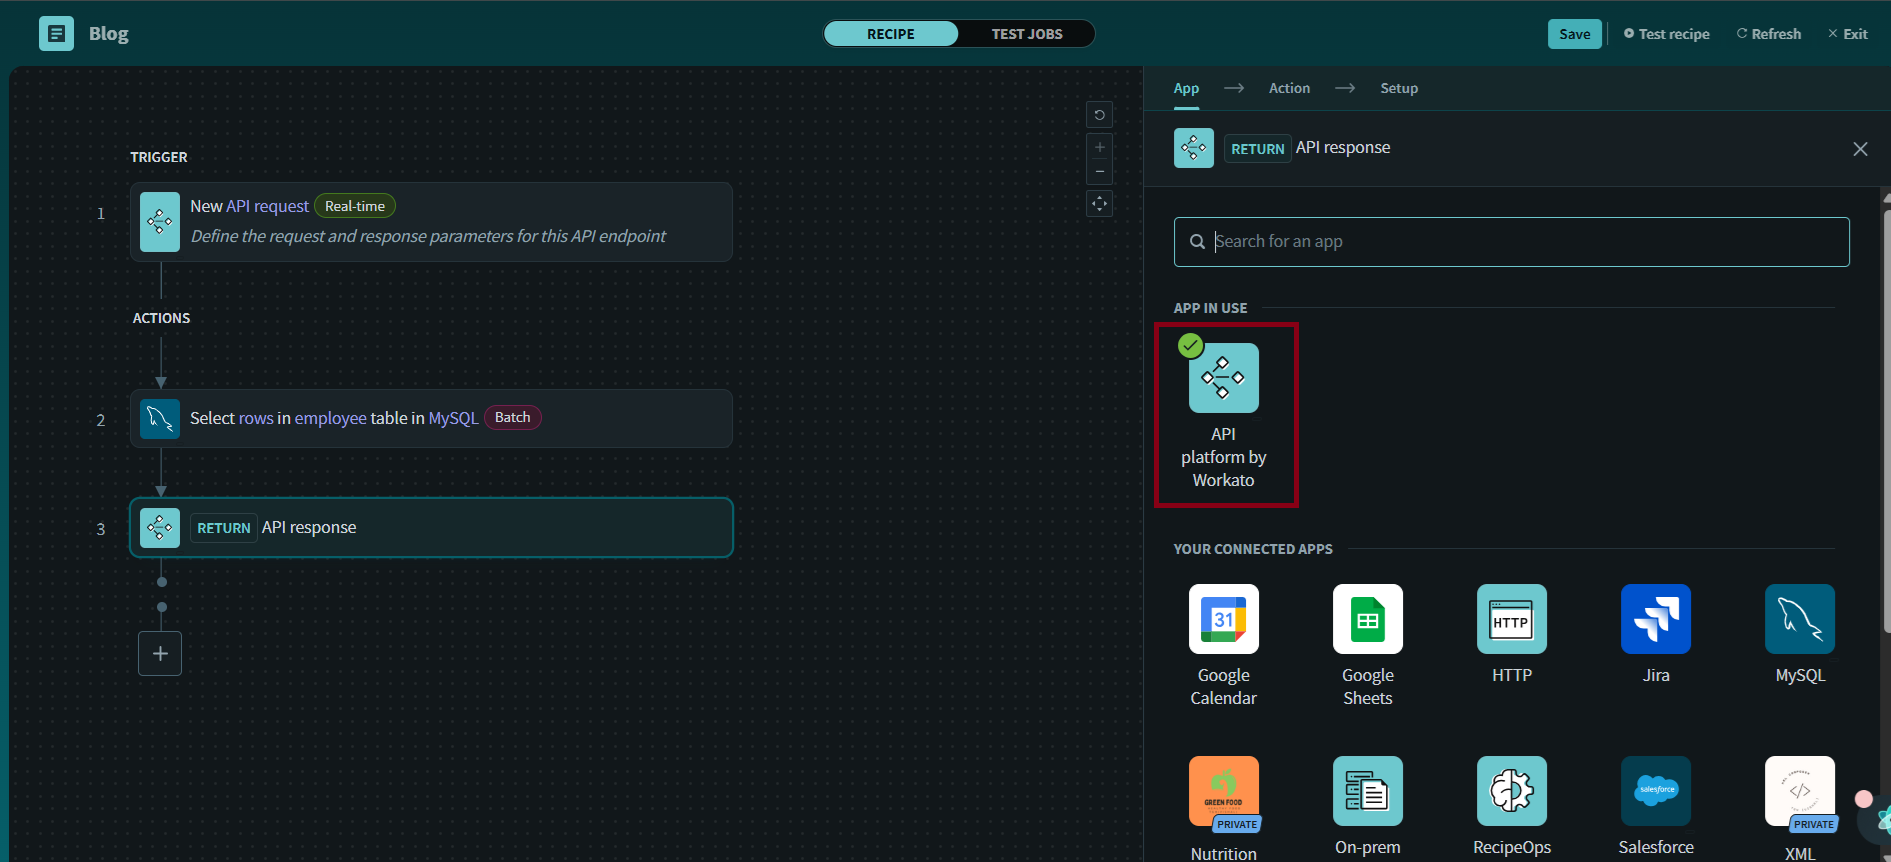1891x862 pixels.
Task: Click the 'rows' link in step 2
Action: coord(256,418)
